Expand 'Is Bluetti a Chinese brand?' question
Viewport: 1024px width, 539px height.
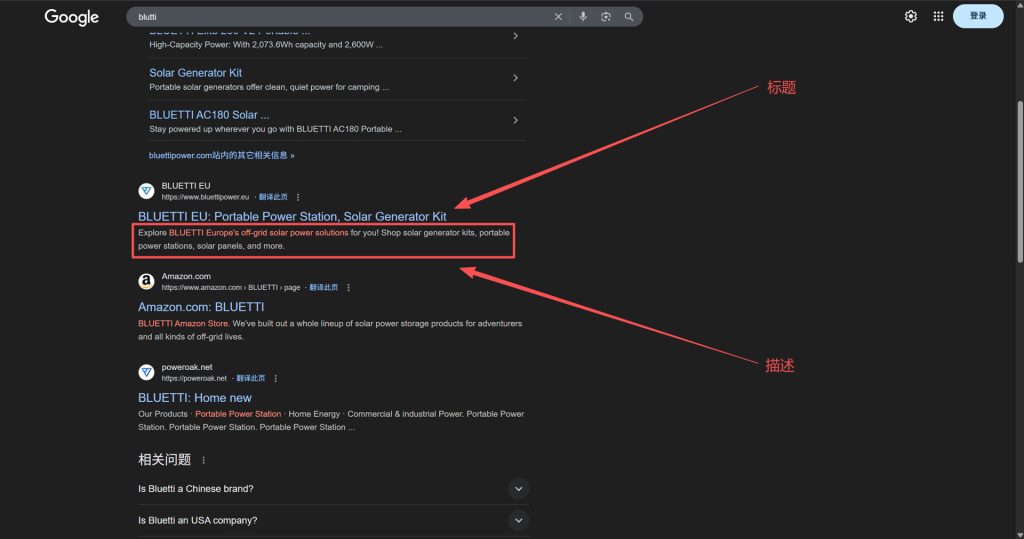518,489
